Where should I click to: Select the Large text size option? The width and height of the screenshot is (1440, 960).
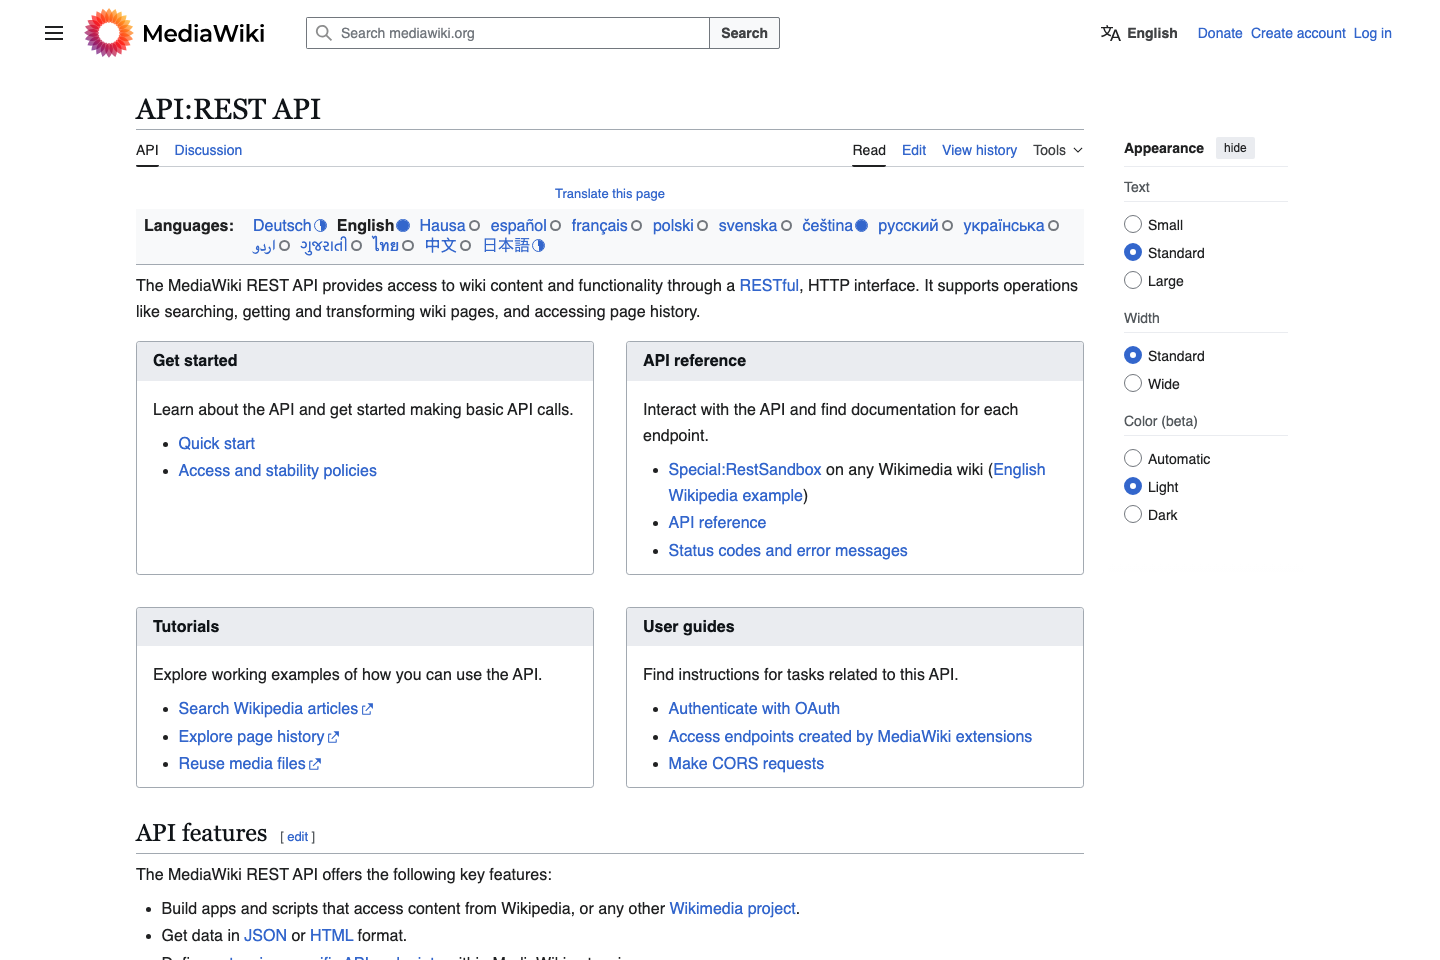[x=1132, y=280]
